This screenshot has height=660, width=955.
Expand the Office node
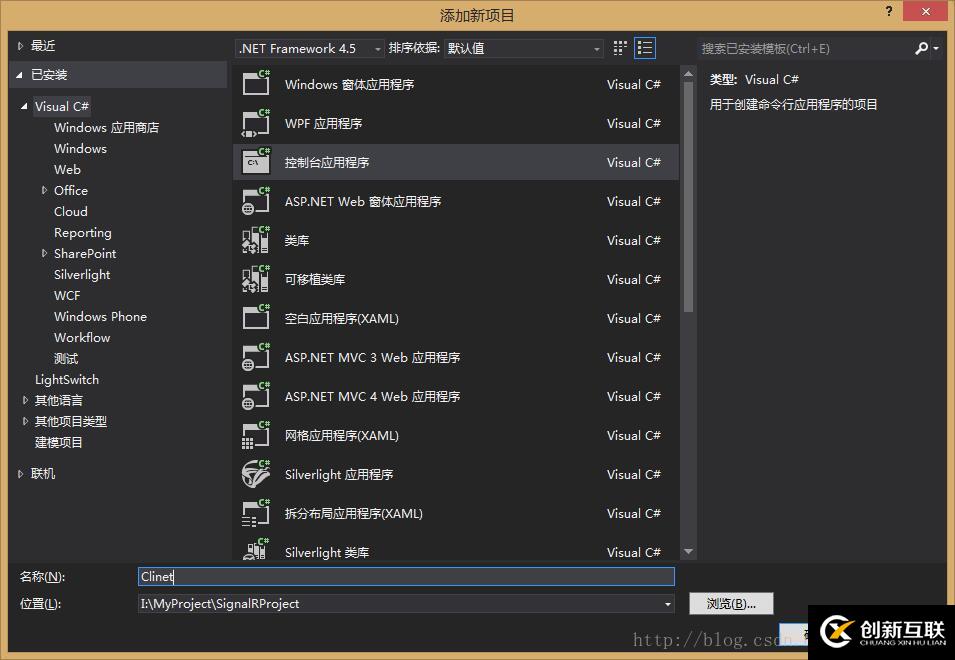[44, 191]
